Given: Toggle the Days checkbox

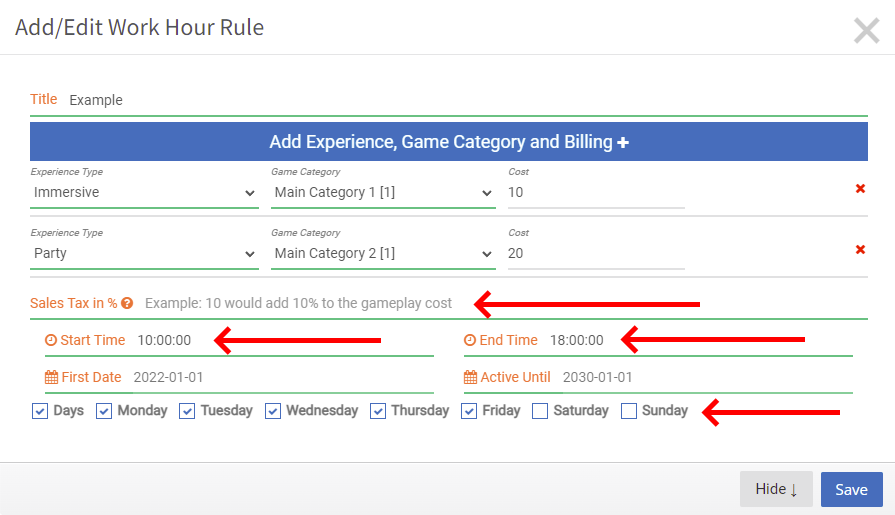Looking at the screenshot, I should [x=40, y=411].
